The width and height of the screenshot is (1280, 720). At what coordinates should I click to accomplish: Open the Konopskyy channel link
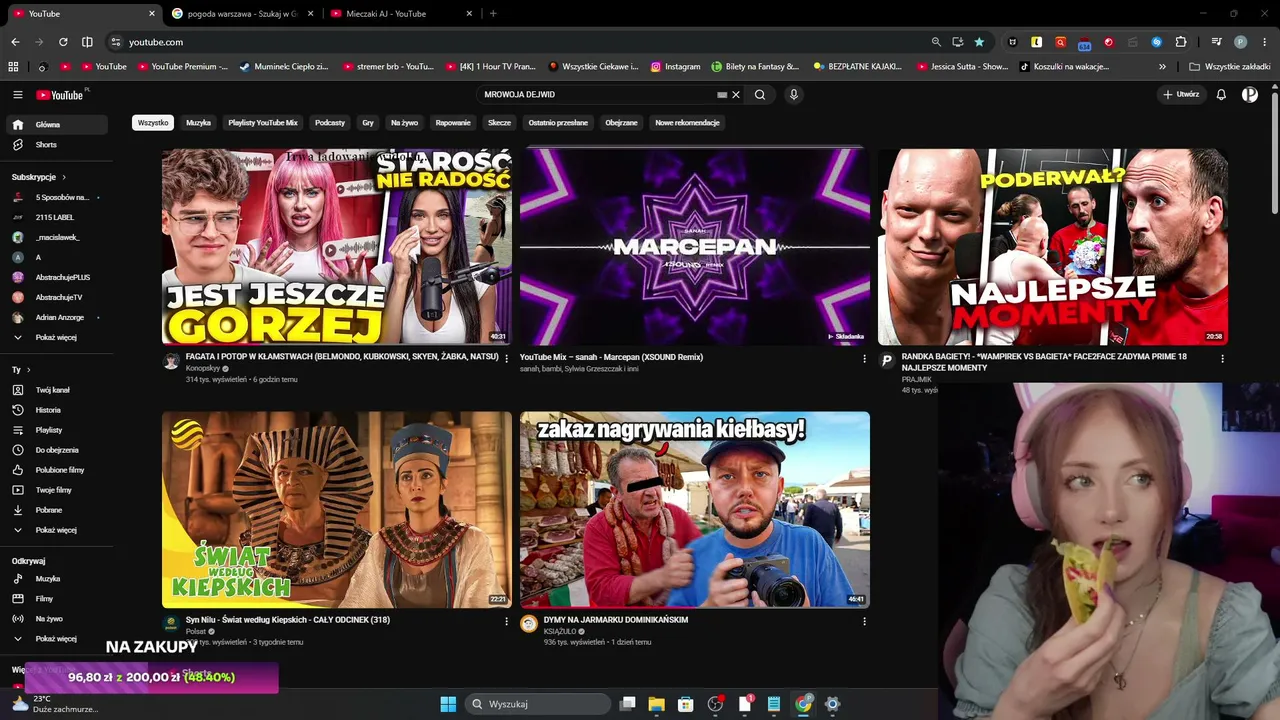(203, 369)
